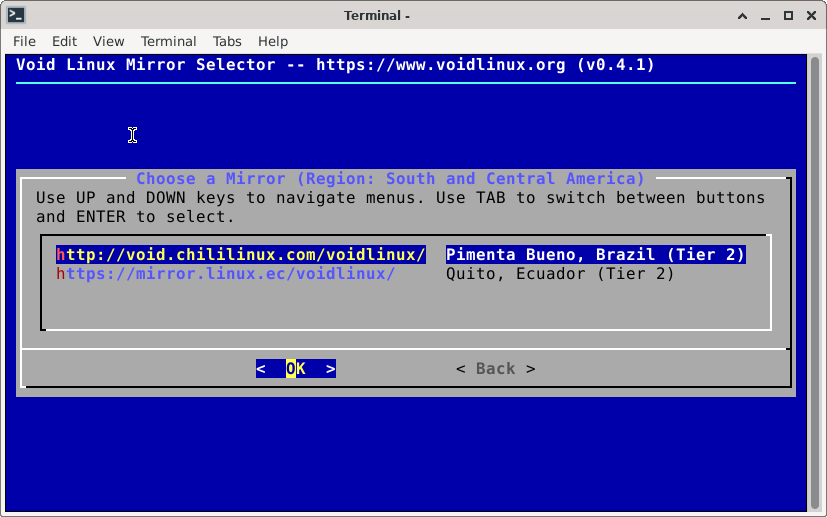Maximize the Terminal window
Screen dimensions: 827x517
(788, 15)
